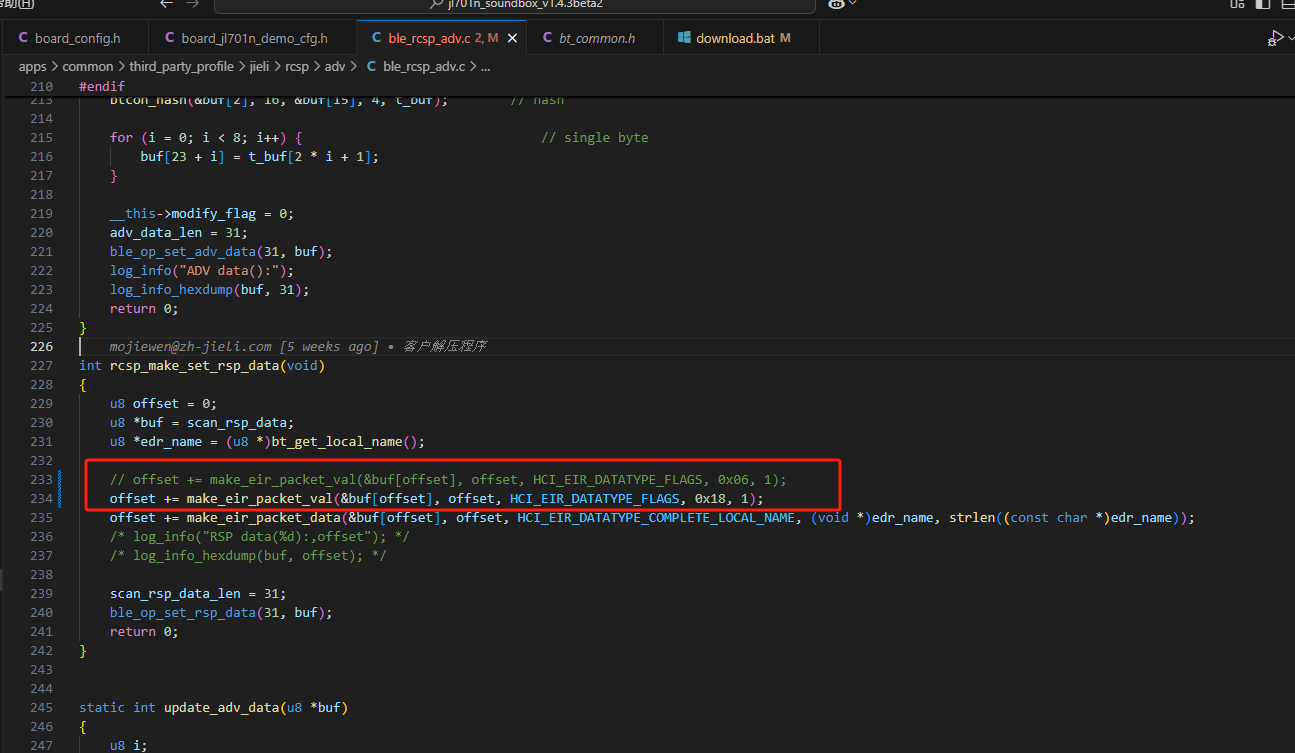Click the "// single byte" comment on line 215
Image resolution: width=1295 pixels, height=753 pixels.
(595, 137)
